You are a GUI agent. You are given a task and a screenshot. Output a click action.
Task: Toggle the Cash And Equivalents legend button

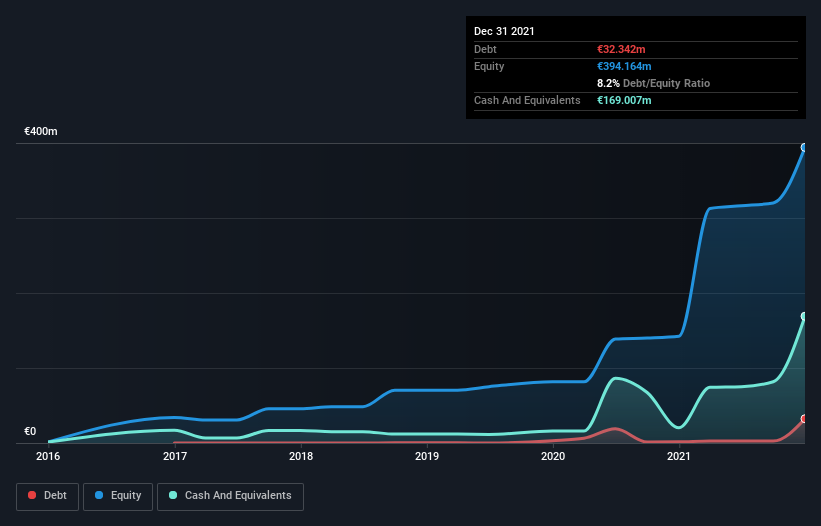tap(230, 496)
